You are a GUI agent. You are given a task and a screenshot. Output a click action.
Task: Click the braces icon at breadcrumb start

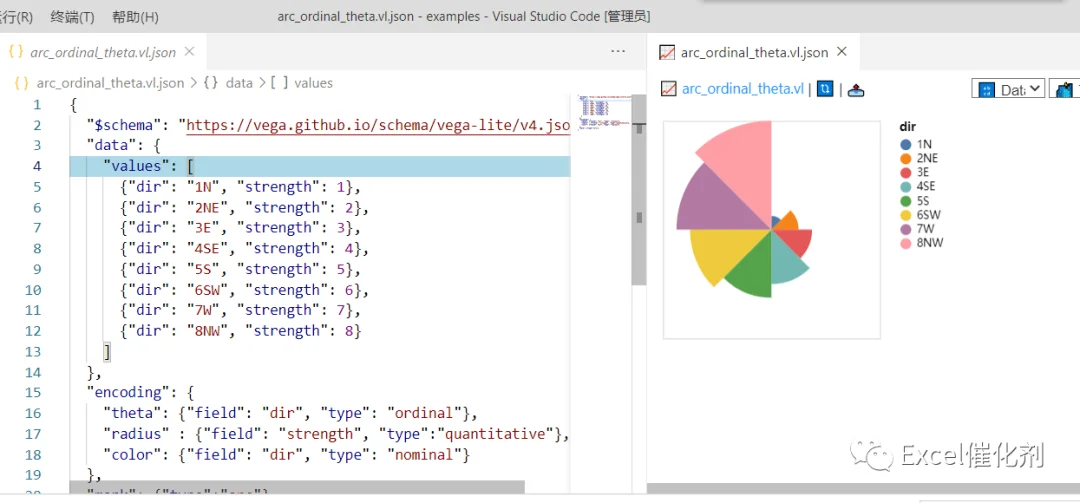coord(21,83)
